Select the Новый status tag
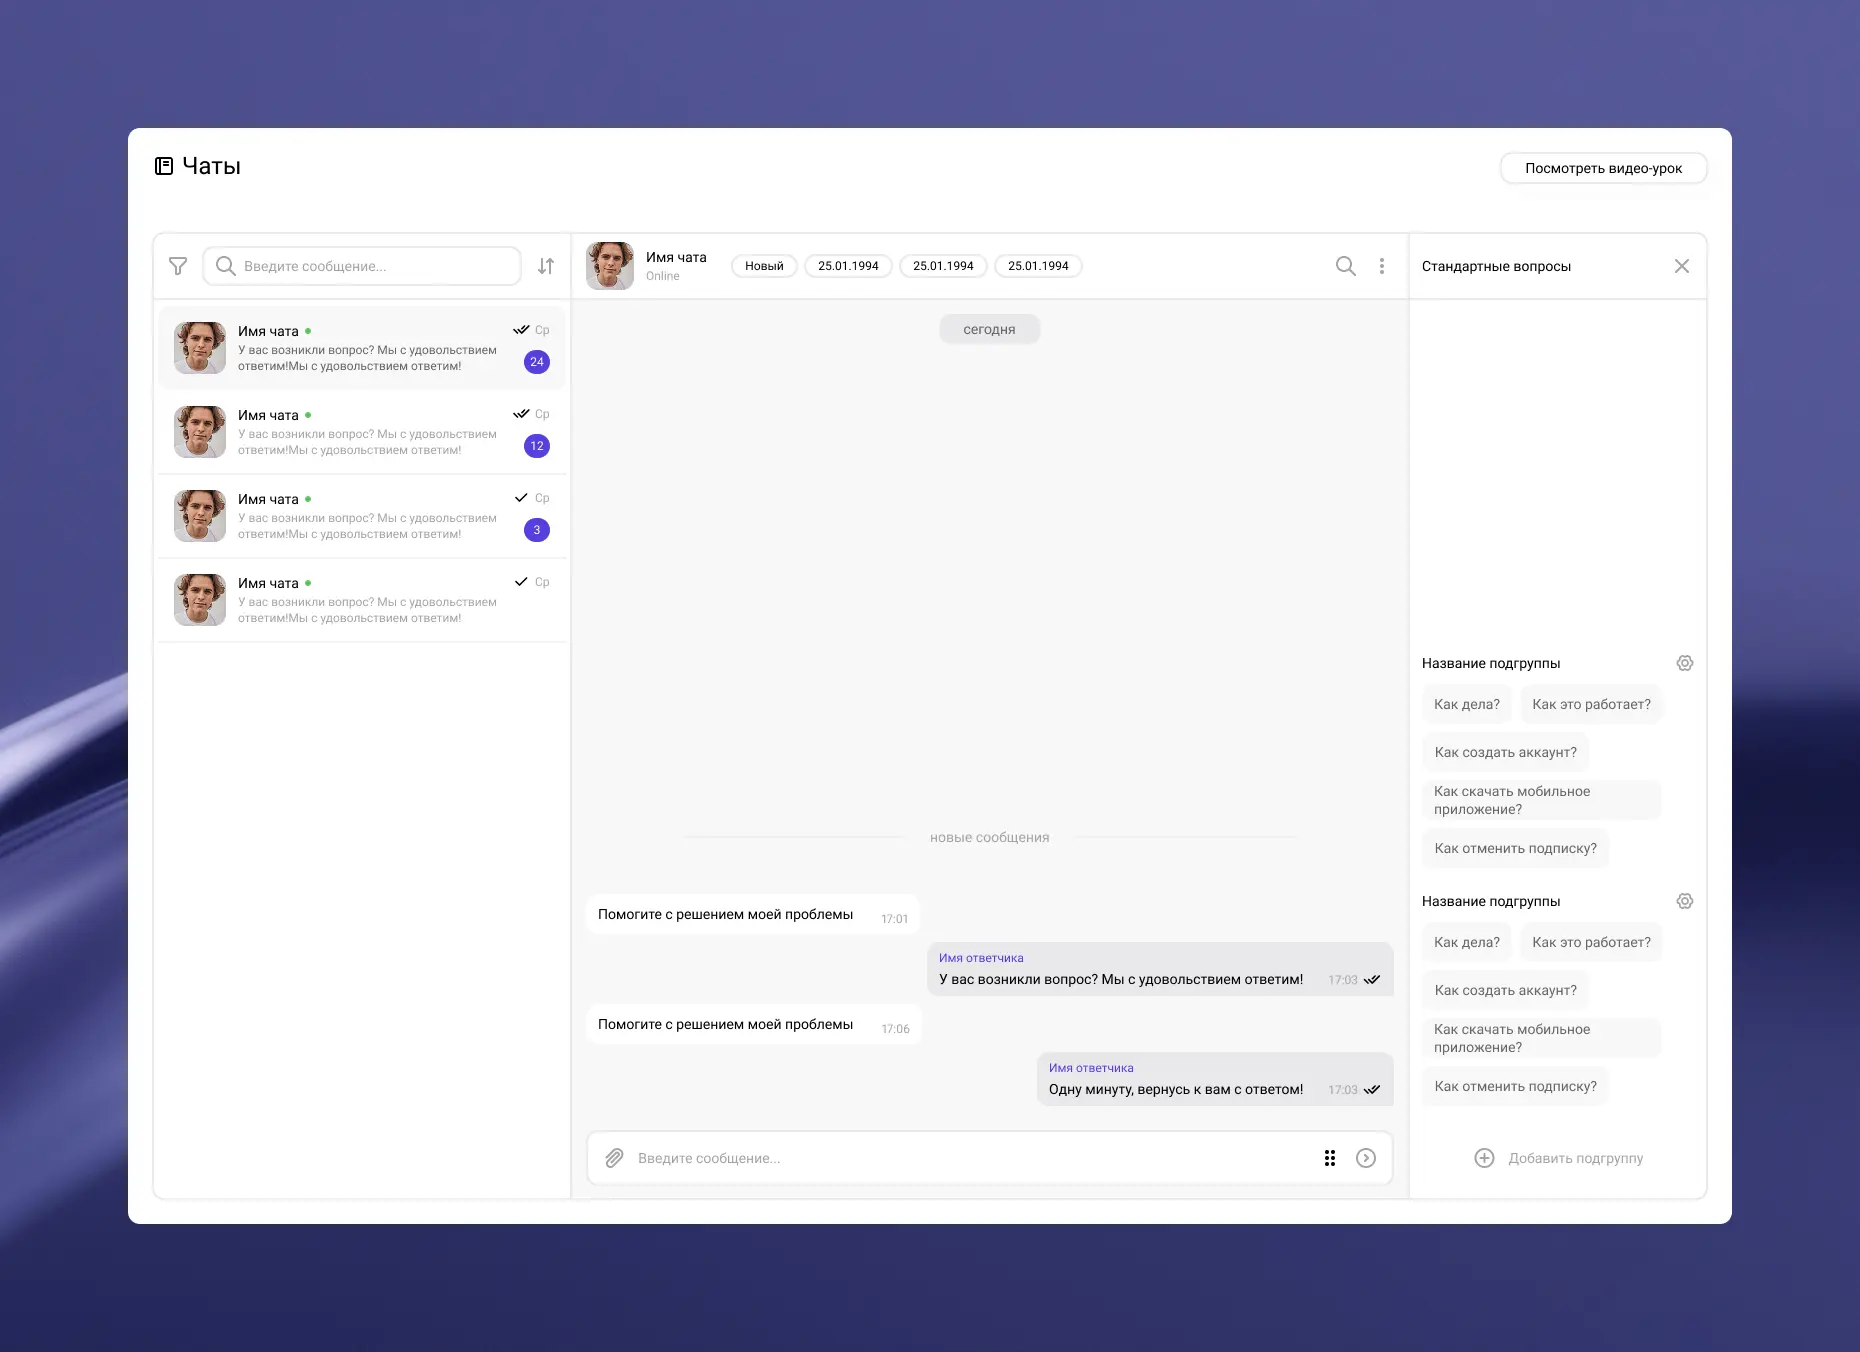The height and width of the screenshot is (1352, 1860). pos(764,266)
